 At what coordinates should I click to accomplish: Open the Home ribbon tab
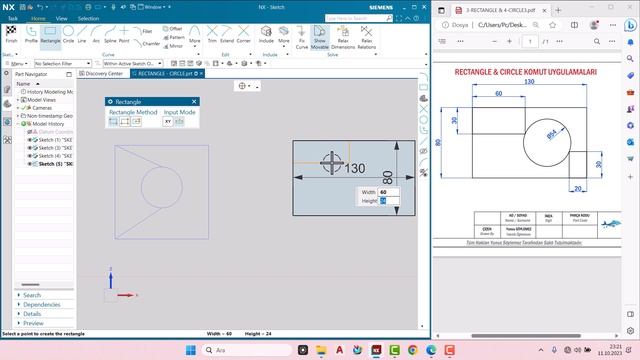38,18
